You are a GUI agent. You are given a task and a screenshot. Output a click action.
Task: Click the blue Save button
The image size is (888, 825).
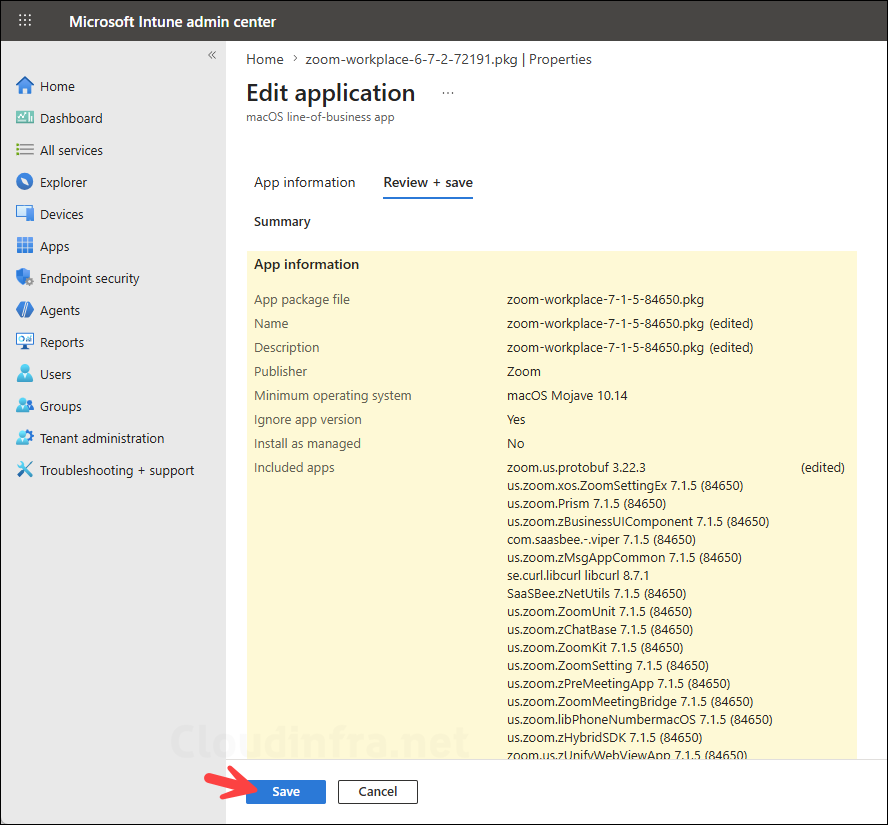click(286, 792)
